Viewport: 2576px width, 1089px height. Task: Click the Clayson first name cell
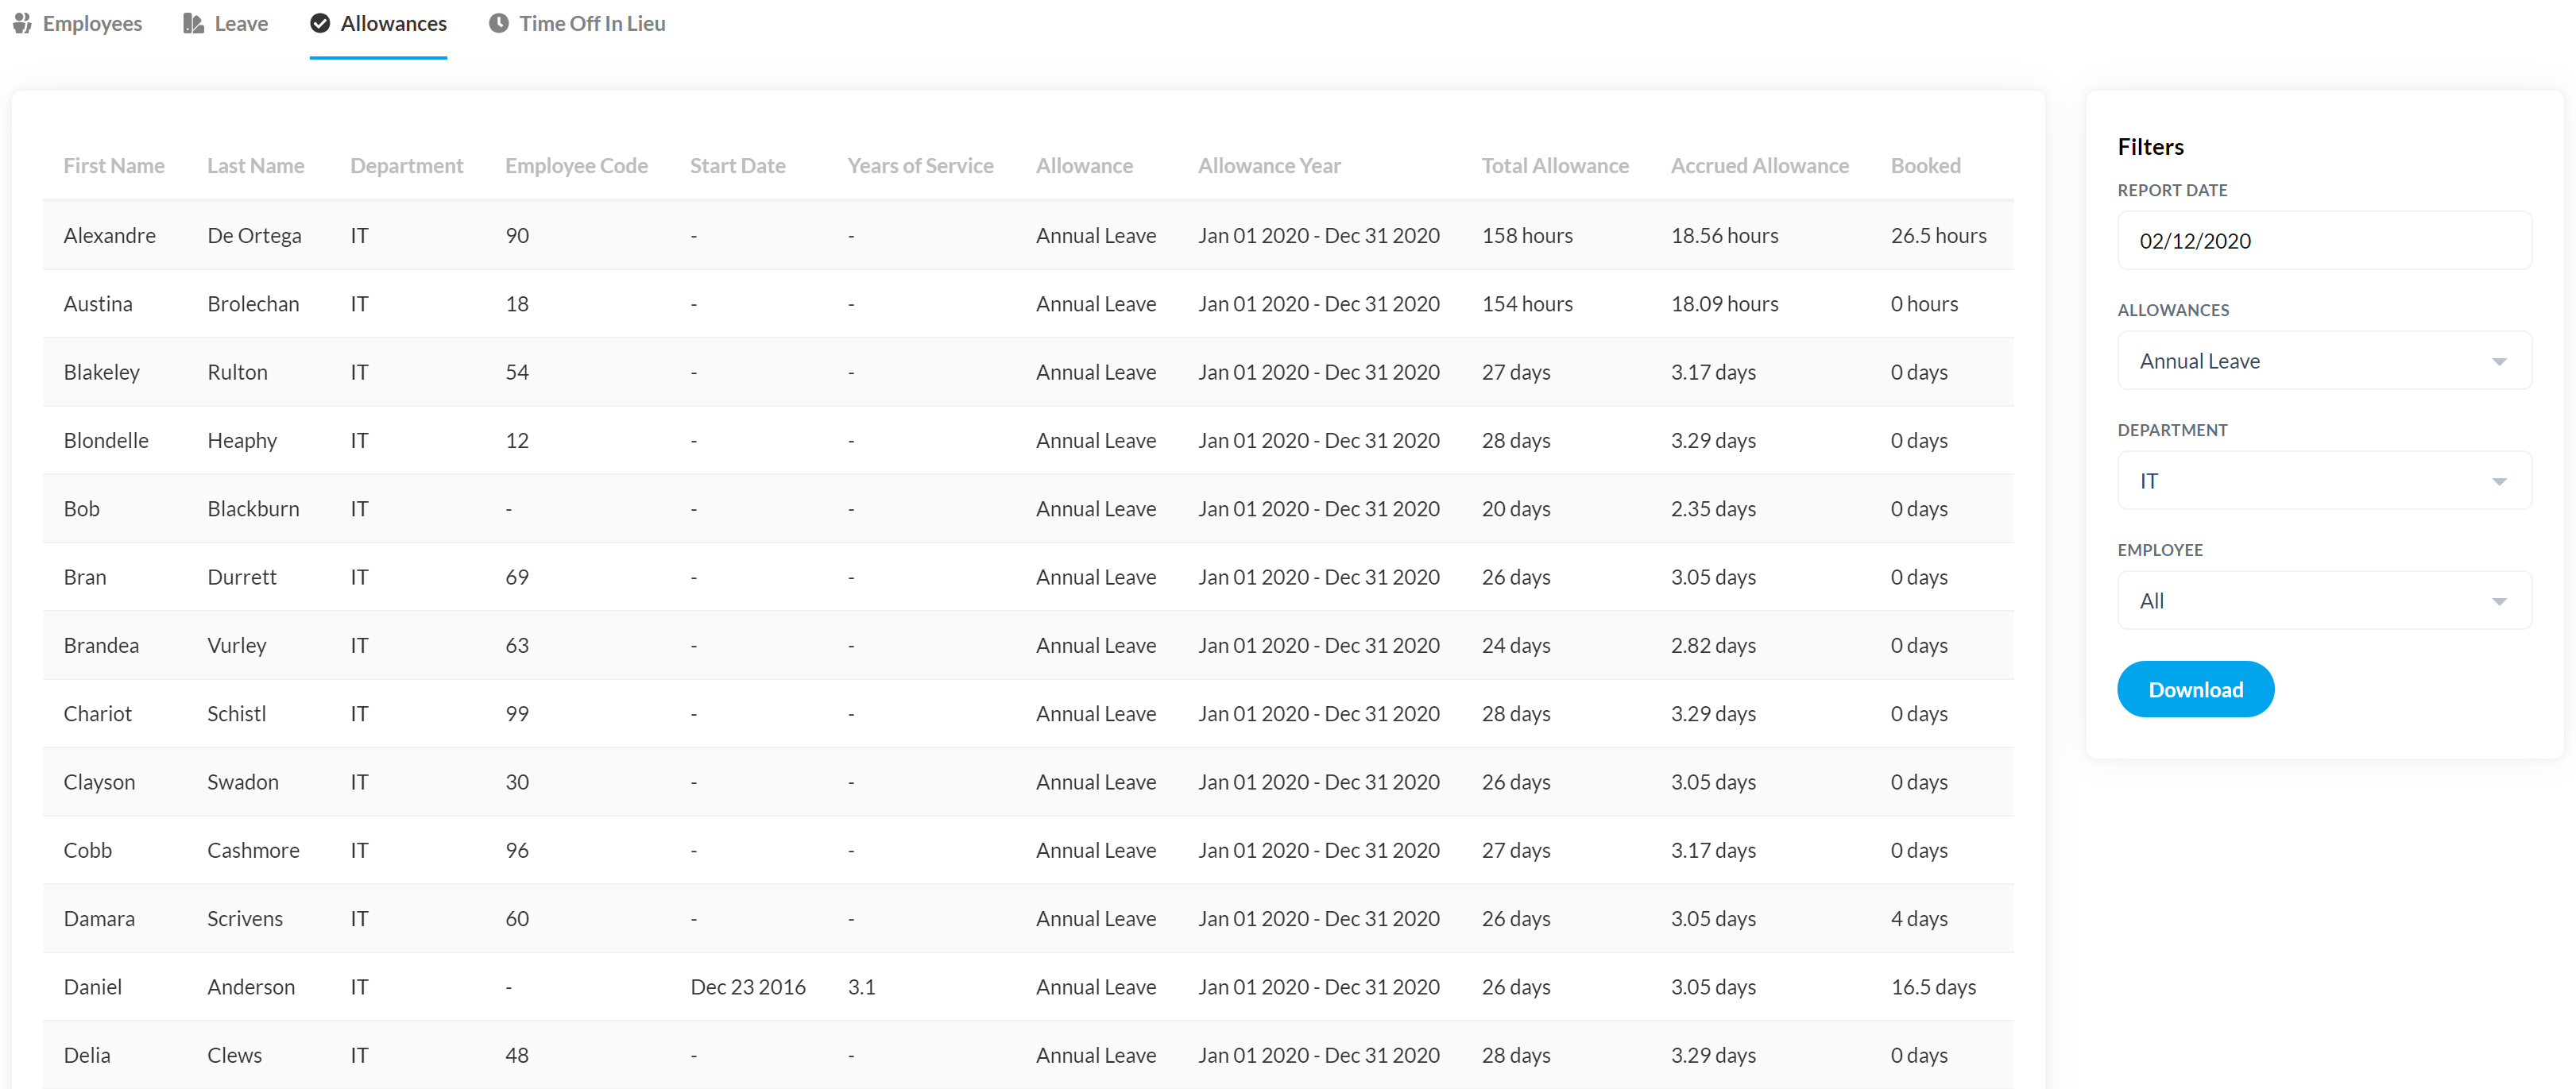tap(100, 783)
